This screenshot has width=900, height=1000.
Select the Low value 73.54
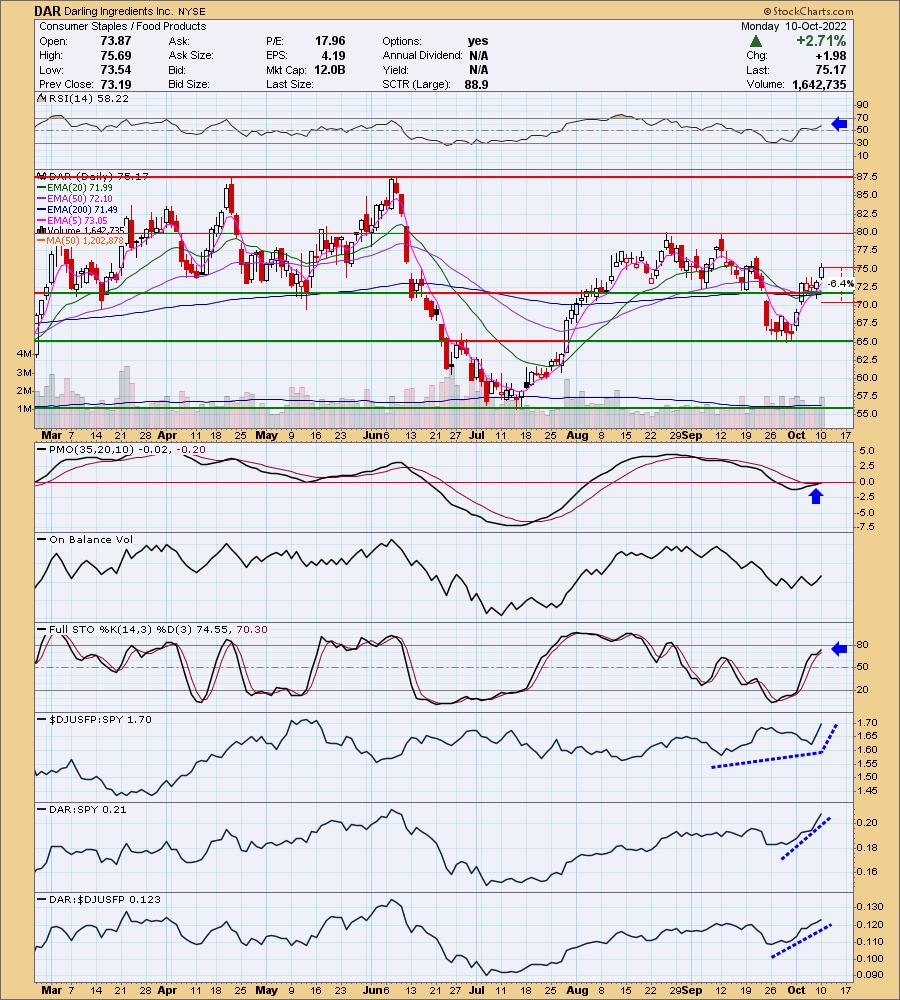coord(116,70)
